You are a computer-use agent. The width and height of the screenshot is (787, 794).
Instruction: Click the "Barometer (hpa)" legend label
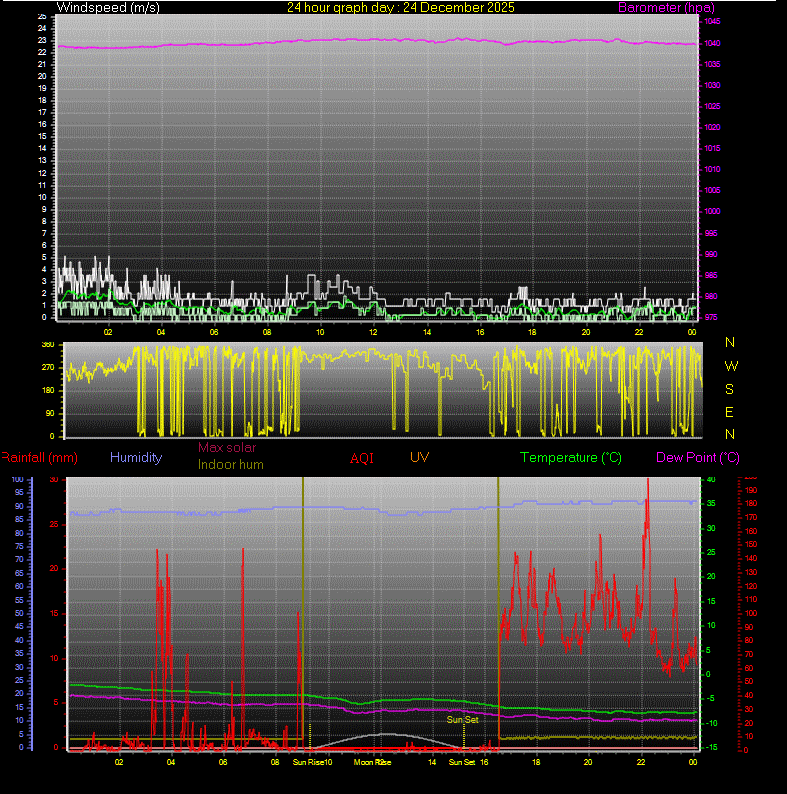[666, 8]
